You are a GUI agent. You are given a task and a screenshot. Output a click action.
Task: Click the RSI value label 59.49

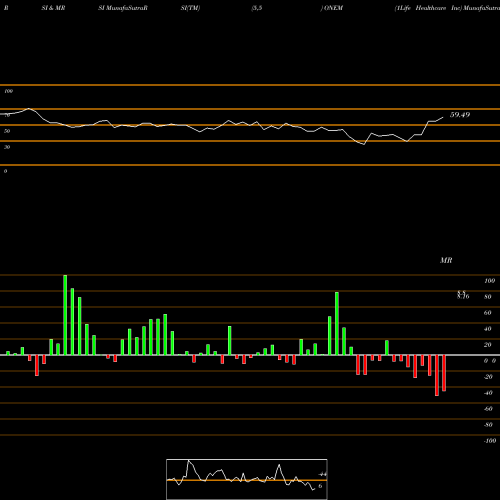(x=460, y=115)
